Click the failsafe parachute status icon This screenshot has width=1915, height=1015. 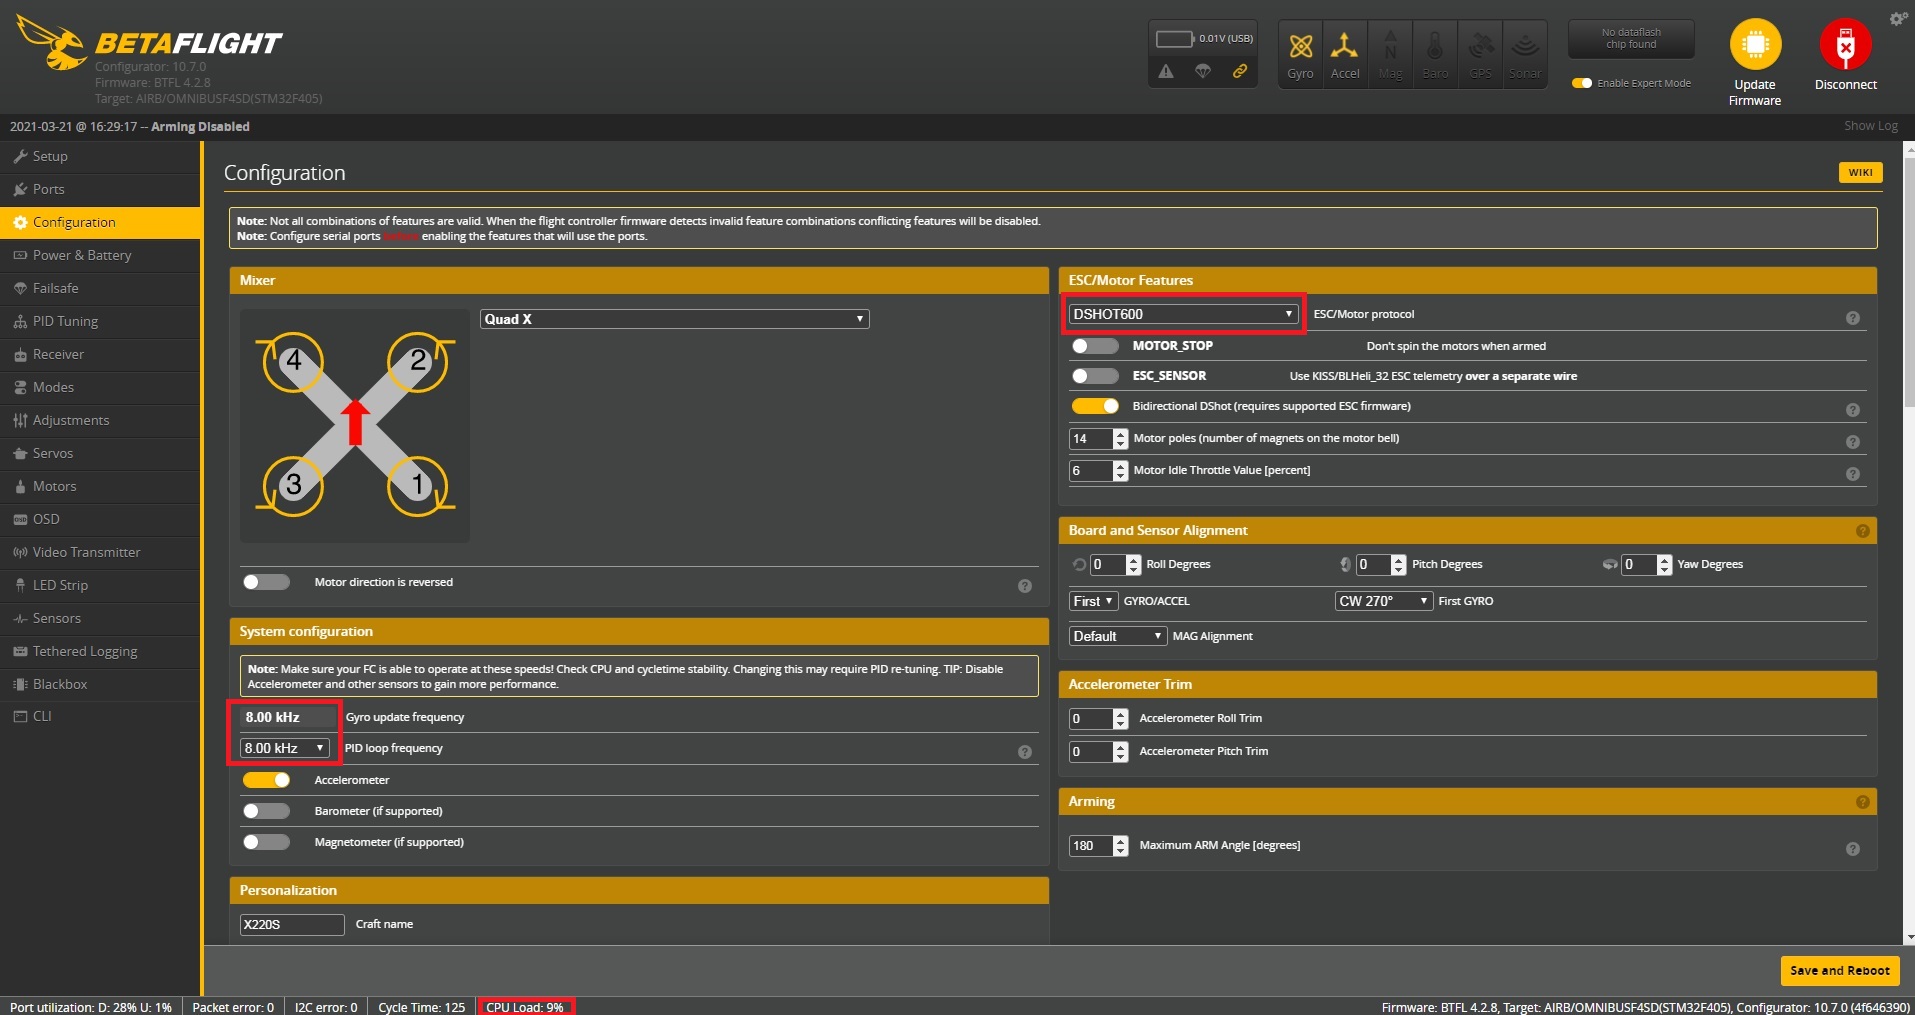point(1203,71)
